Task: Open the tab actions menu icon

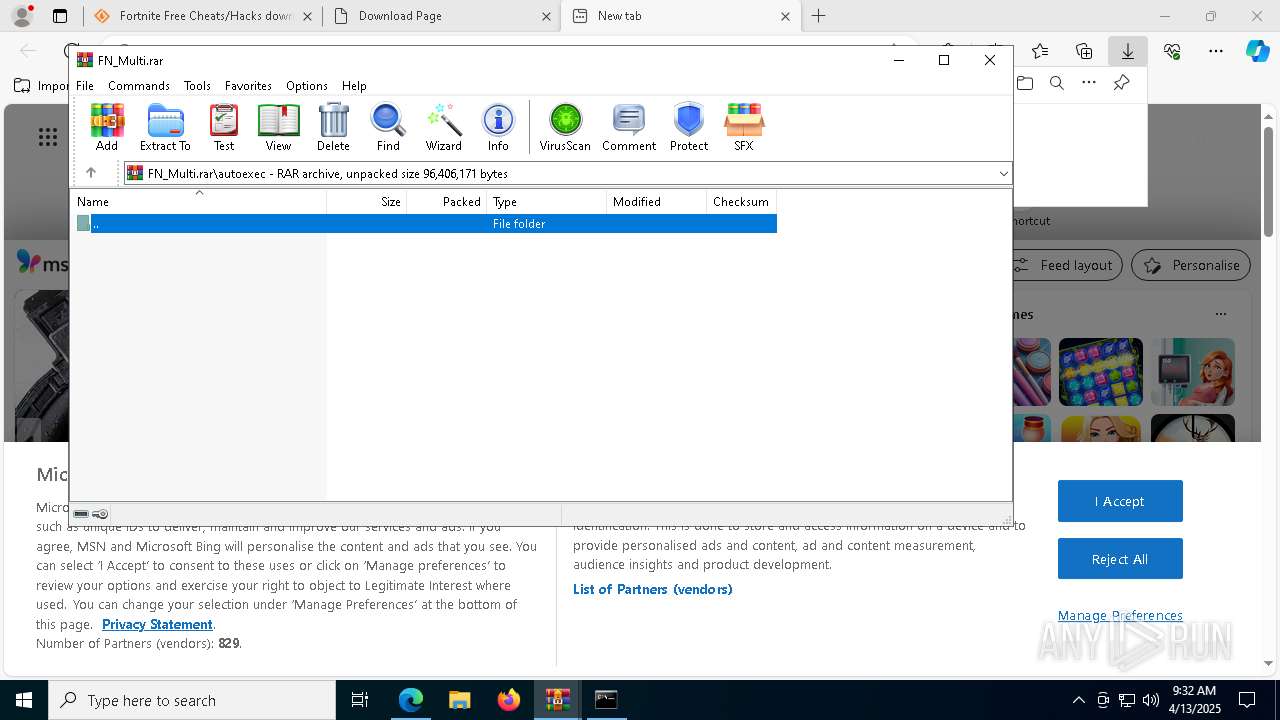Action: (60, 16)
